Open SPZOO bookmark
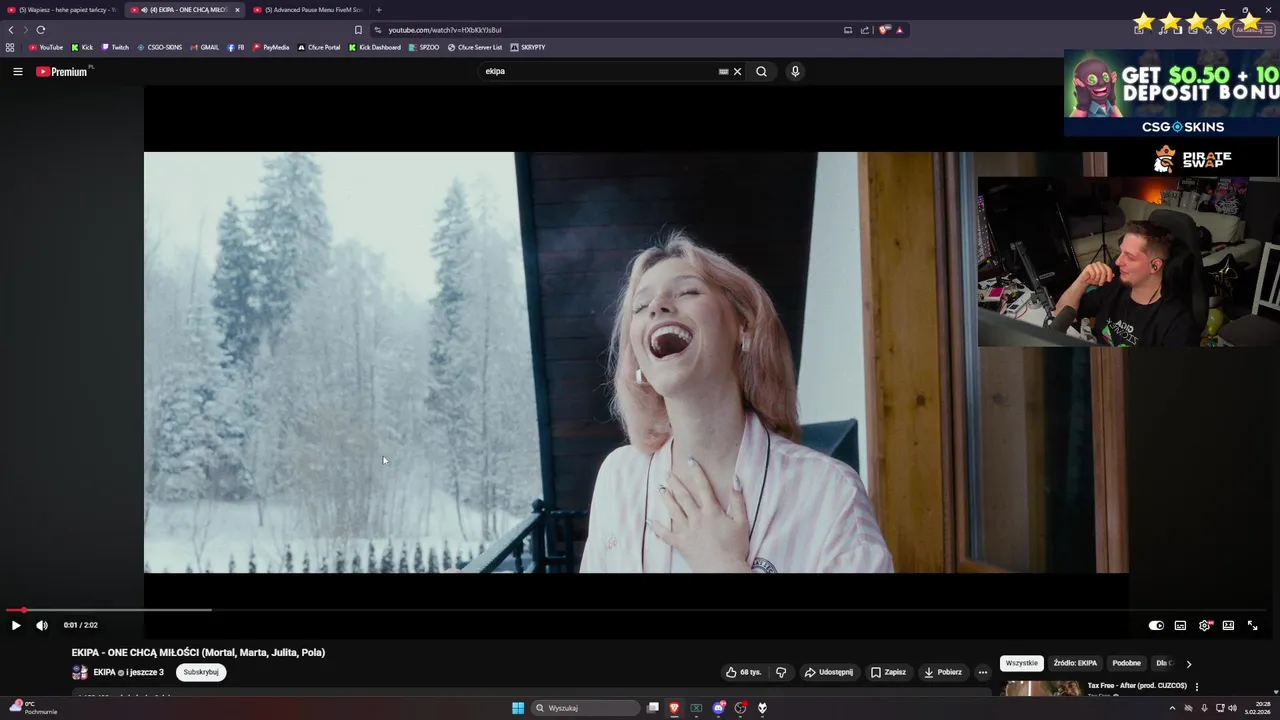 pyautogui.click(x=424, y=47)
